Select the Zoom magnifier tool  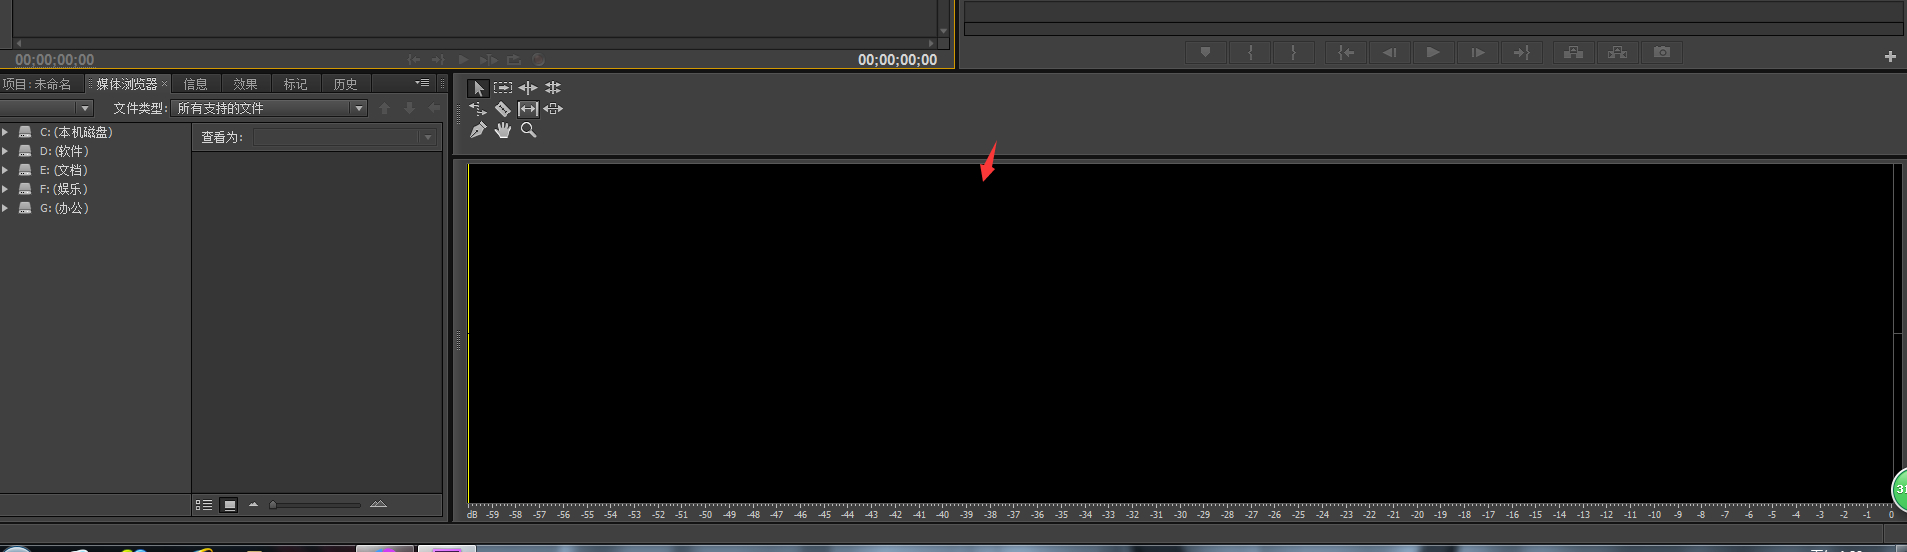coord(528,130)
